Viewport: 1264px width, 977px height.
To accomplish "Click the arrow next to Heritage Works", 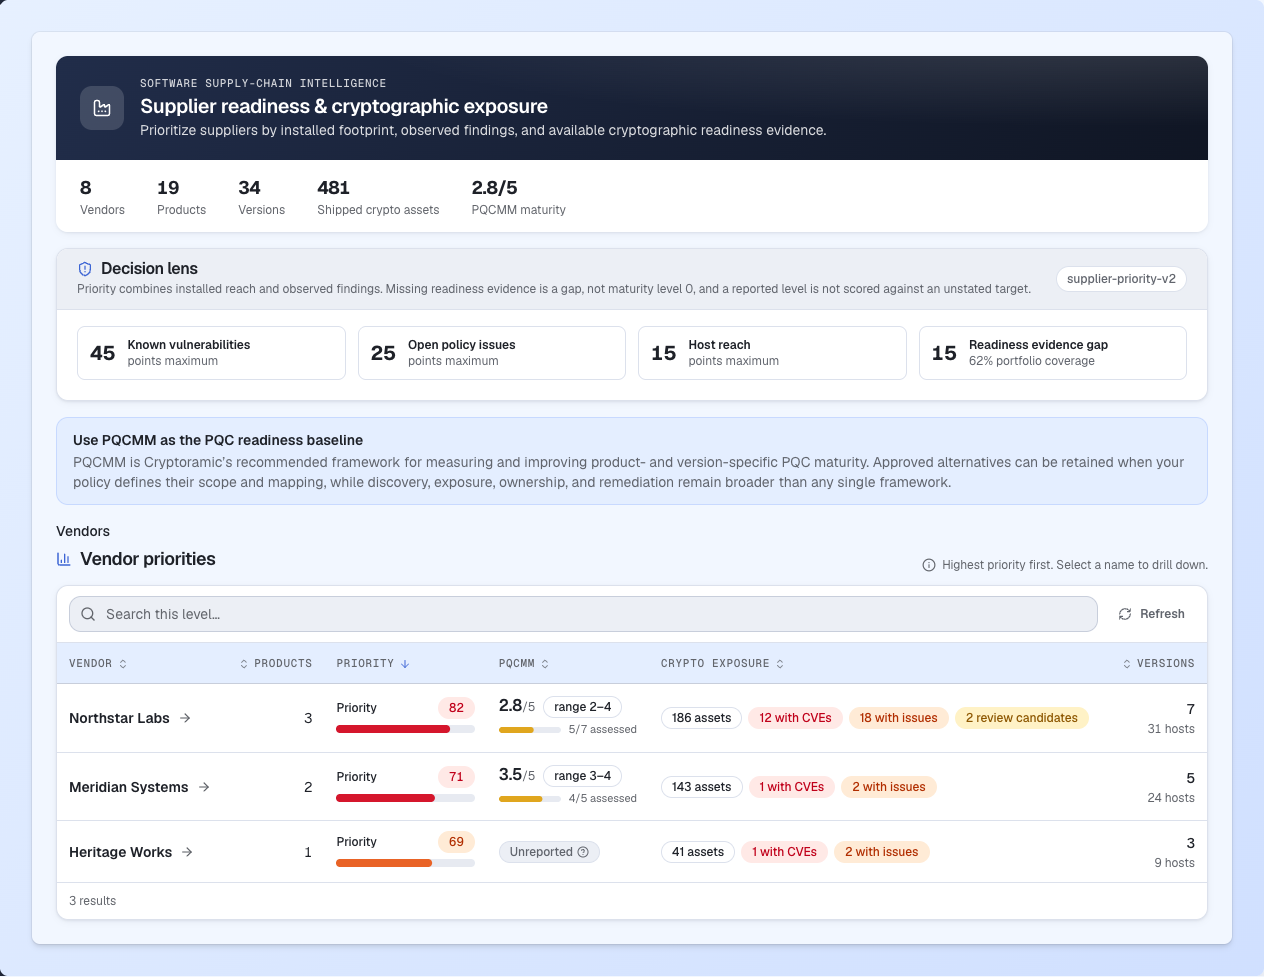I will (x=187, y=852).
